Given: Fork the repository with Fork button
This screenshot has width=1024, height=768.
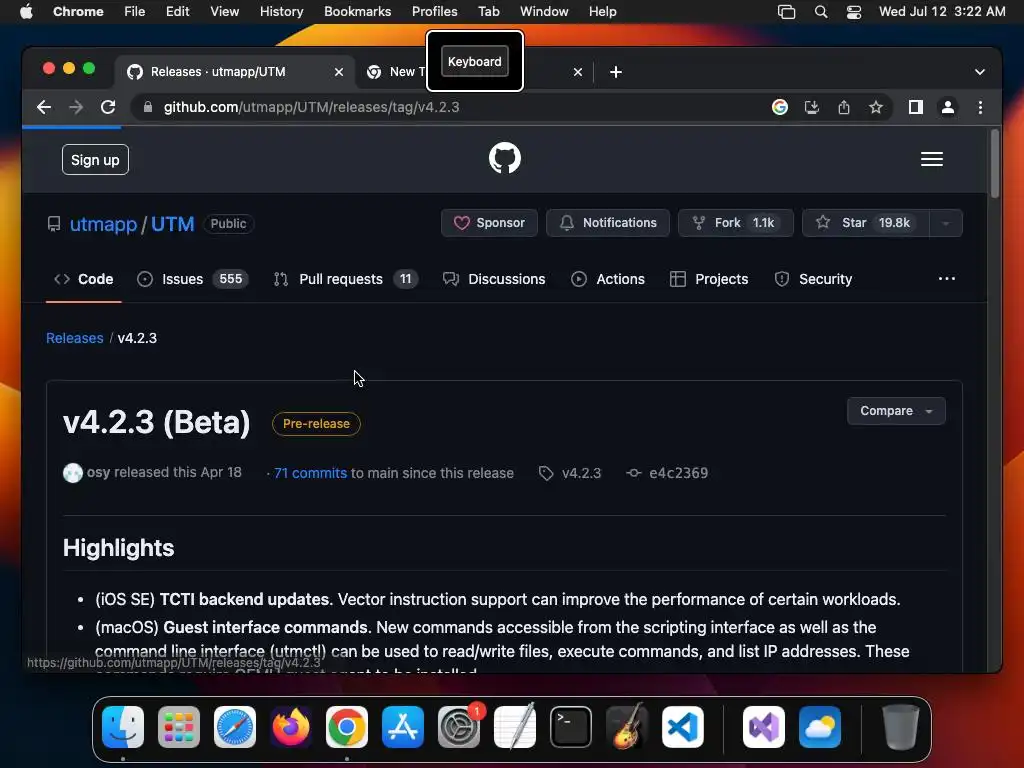Looking at the screenshot, I should coord(735,223).
